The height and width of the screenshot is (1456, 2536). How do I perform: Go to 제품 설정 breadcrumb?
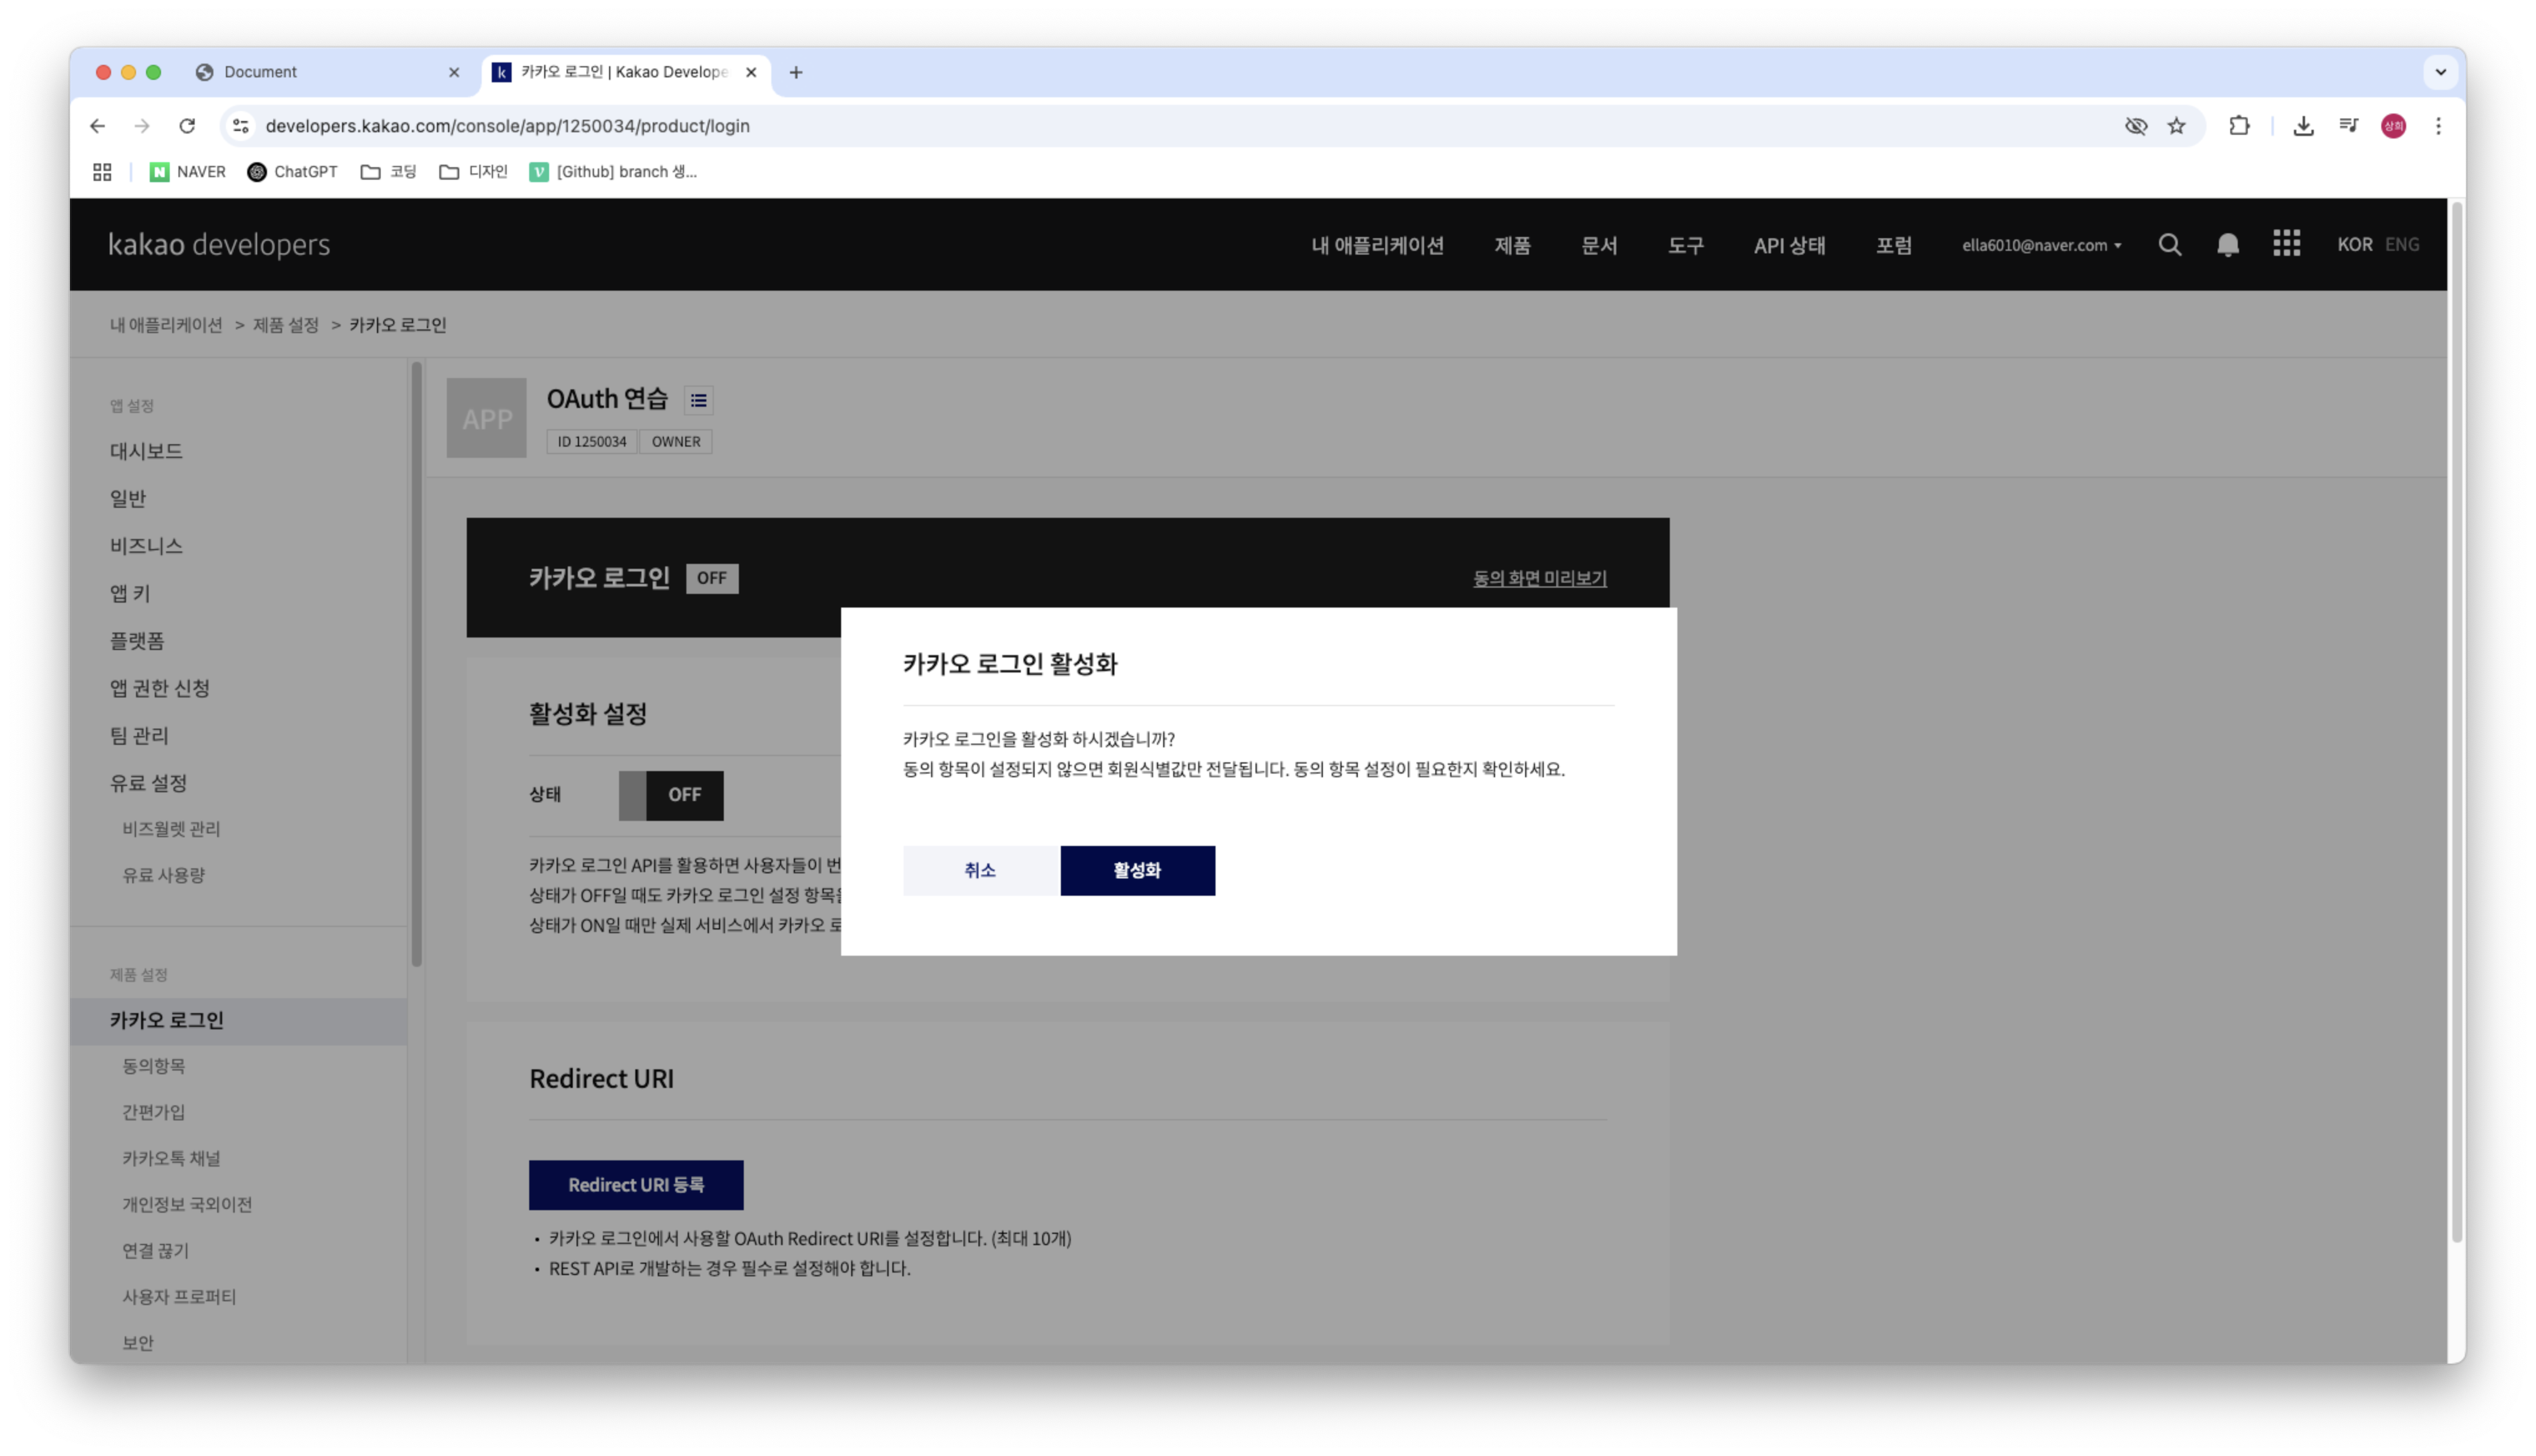(285, 325)
